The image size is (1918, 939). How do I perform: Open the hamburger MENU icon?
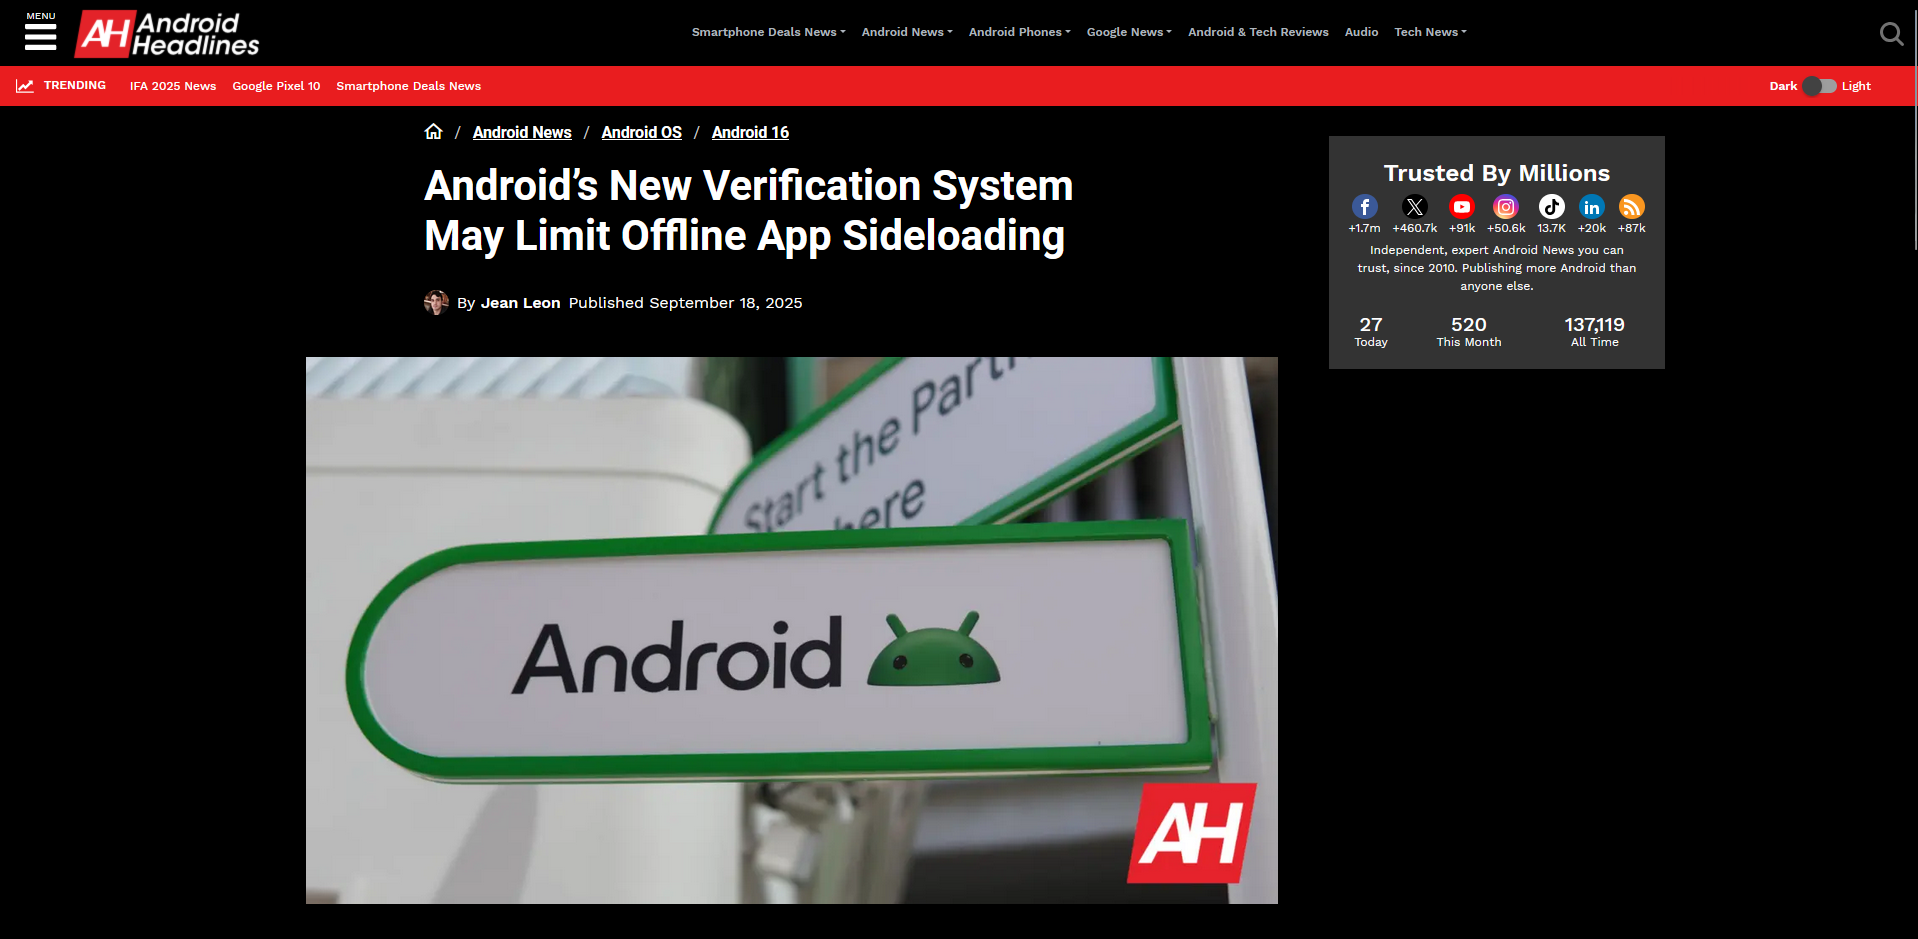tap(41, 32)
